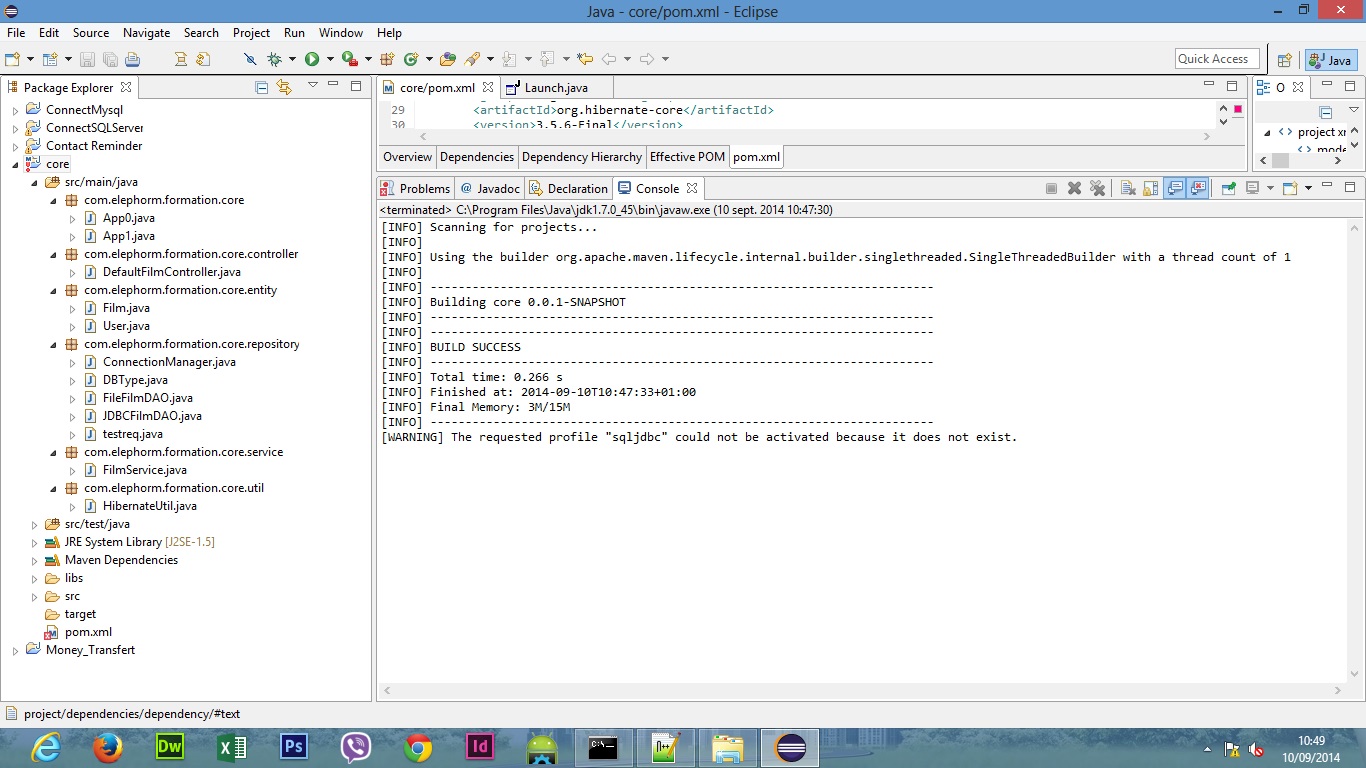The width and height of the screenshot is (1366, 768).
Task: Expand the Maven Dependencies node
Action: point(34,560)
